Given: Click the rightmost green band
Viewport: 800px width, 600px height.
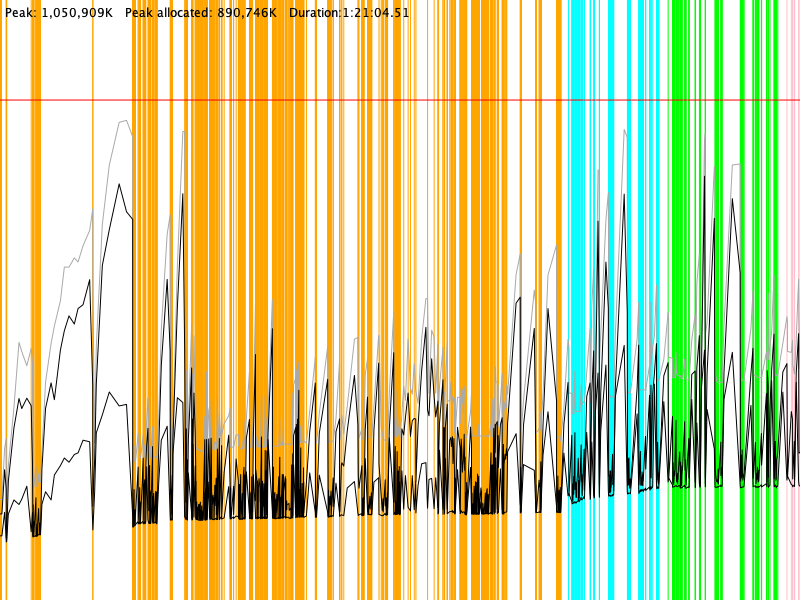Looking at the screenshot, I should (773, 300).
